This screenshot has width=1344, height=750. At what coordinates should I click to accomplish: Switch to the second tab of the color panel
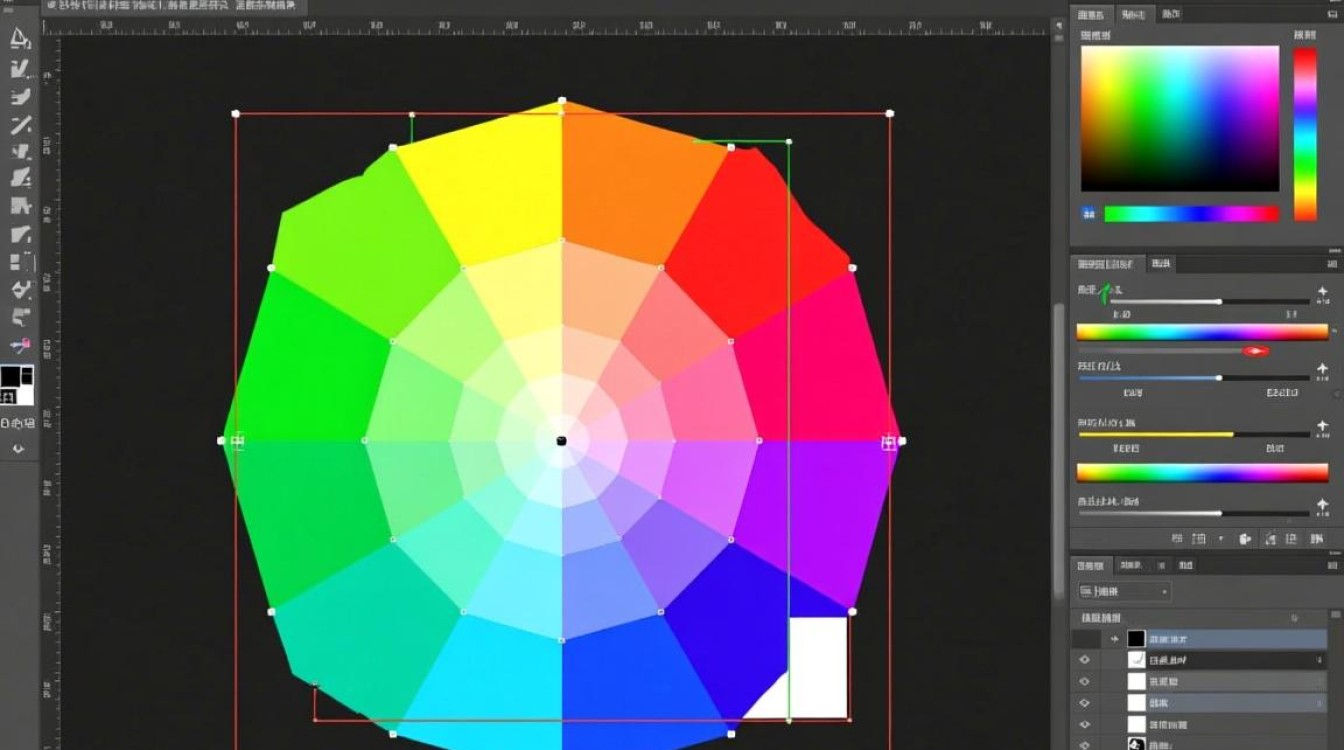pos(1133,14)
